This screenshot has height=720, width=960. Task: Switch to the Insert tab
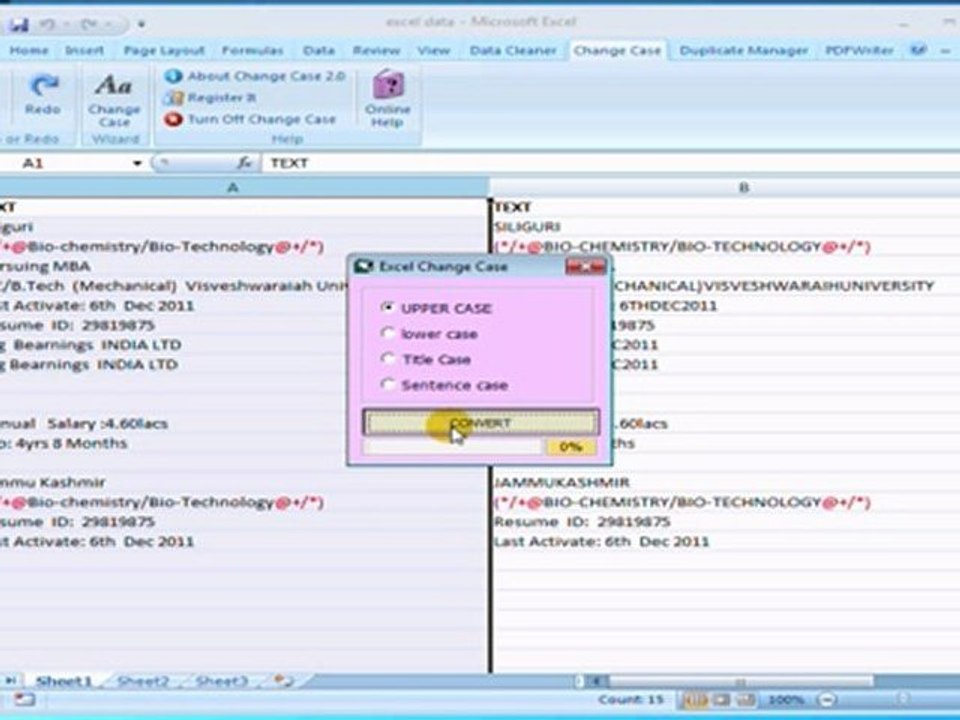click(84, 50)
